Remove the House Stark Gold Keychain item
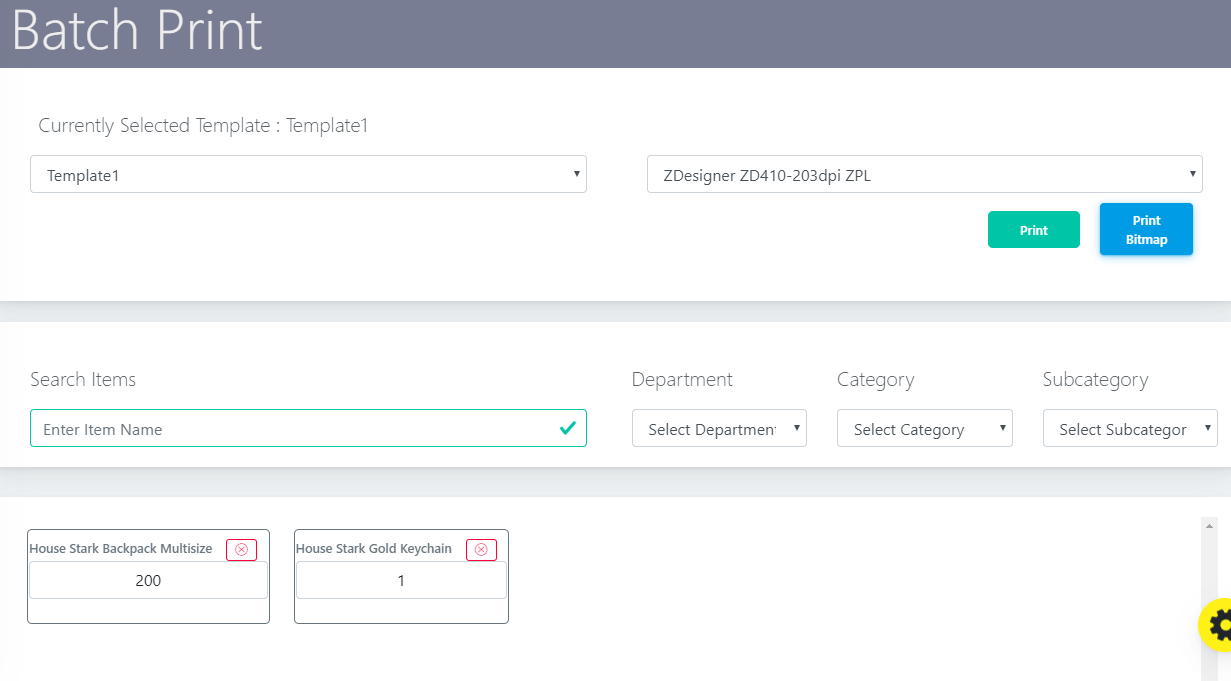Image resolution: width=1231 pixels, height=681 pixels. pos(481,549)
